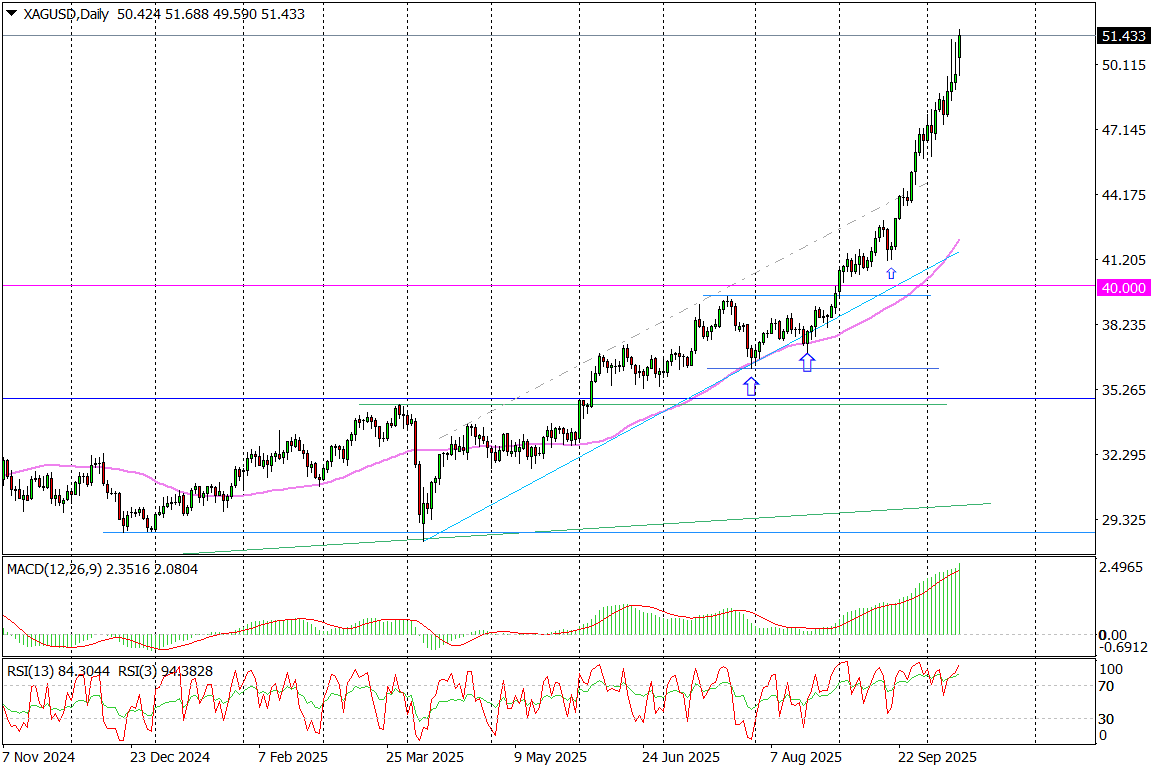Click the 25 Mar 2025 date label
Viewport: 1159px width, 771px height.
point(423,757)
